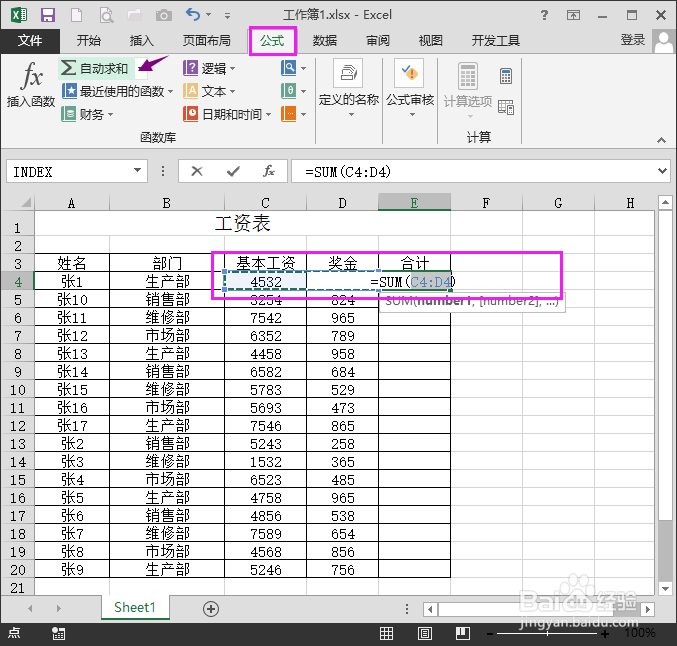677x646 pixels.
Task: Switch to Page Break Preview icon in status bar
Action: pos(462,633)
